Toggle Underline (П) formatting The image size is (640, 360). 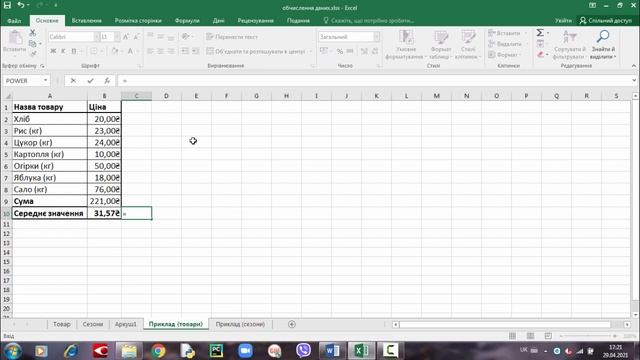tap(74, 51)
